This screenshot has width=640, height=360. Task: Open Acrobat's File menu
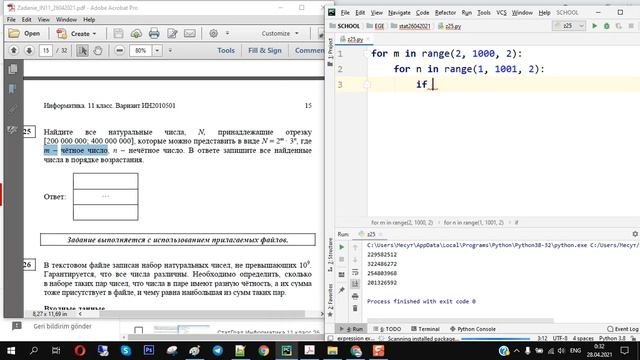click(x=11, y=20)
